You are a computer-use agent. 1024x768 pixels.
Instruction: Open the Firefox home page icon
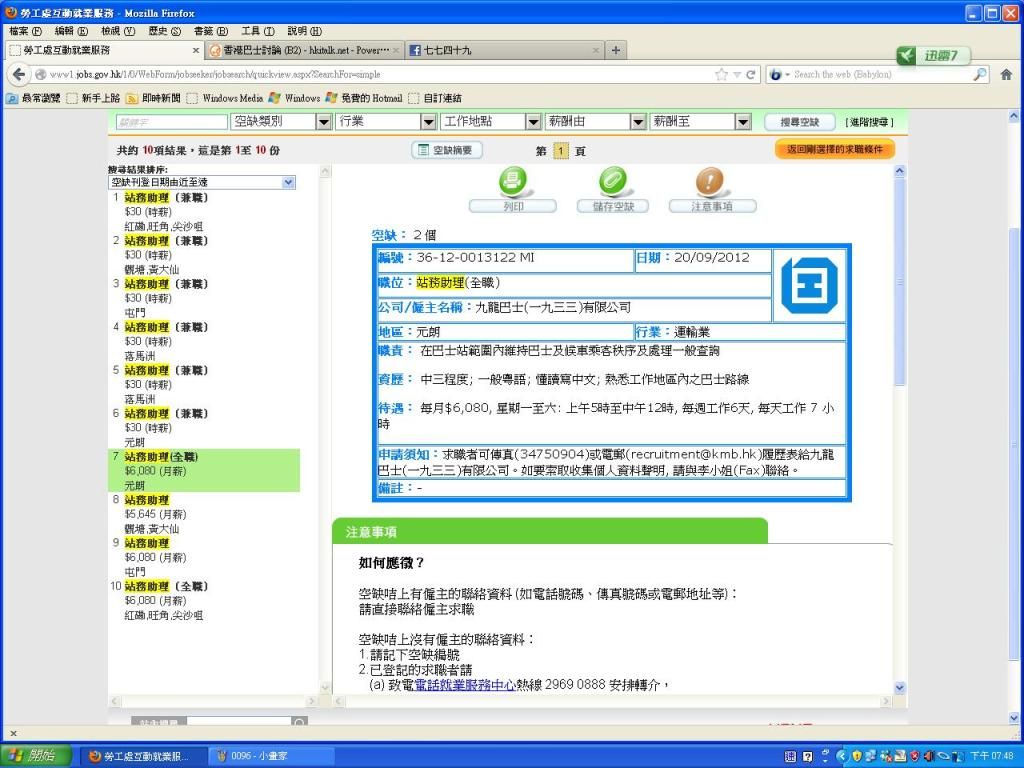(1006, 74)
